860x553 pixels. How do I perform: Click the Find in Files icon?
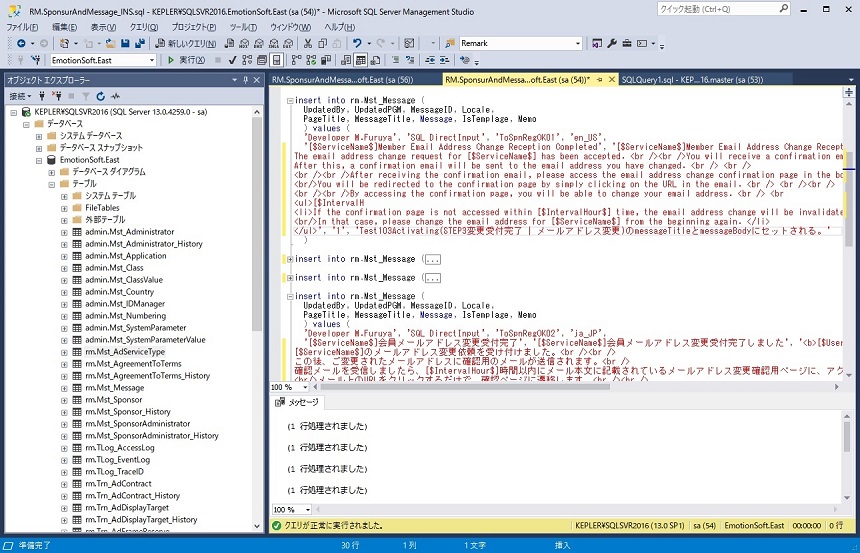click(x=450, y=43)
